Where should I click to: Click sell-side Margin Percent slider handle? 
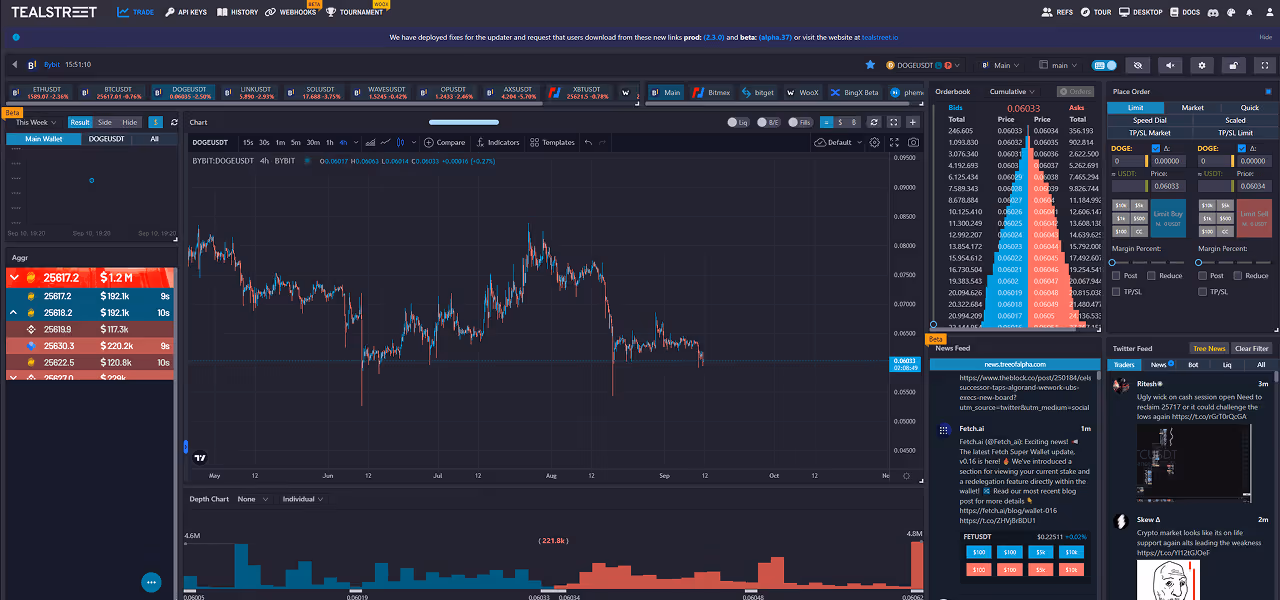(x=1199, y=262)
